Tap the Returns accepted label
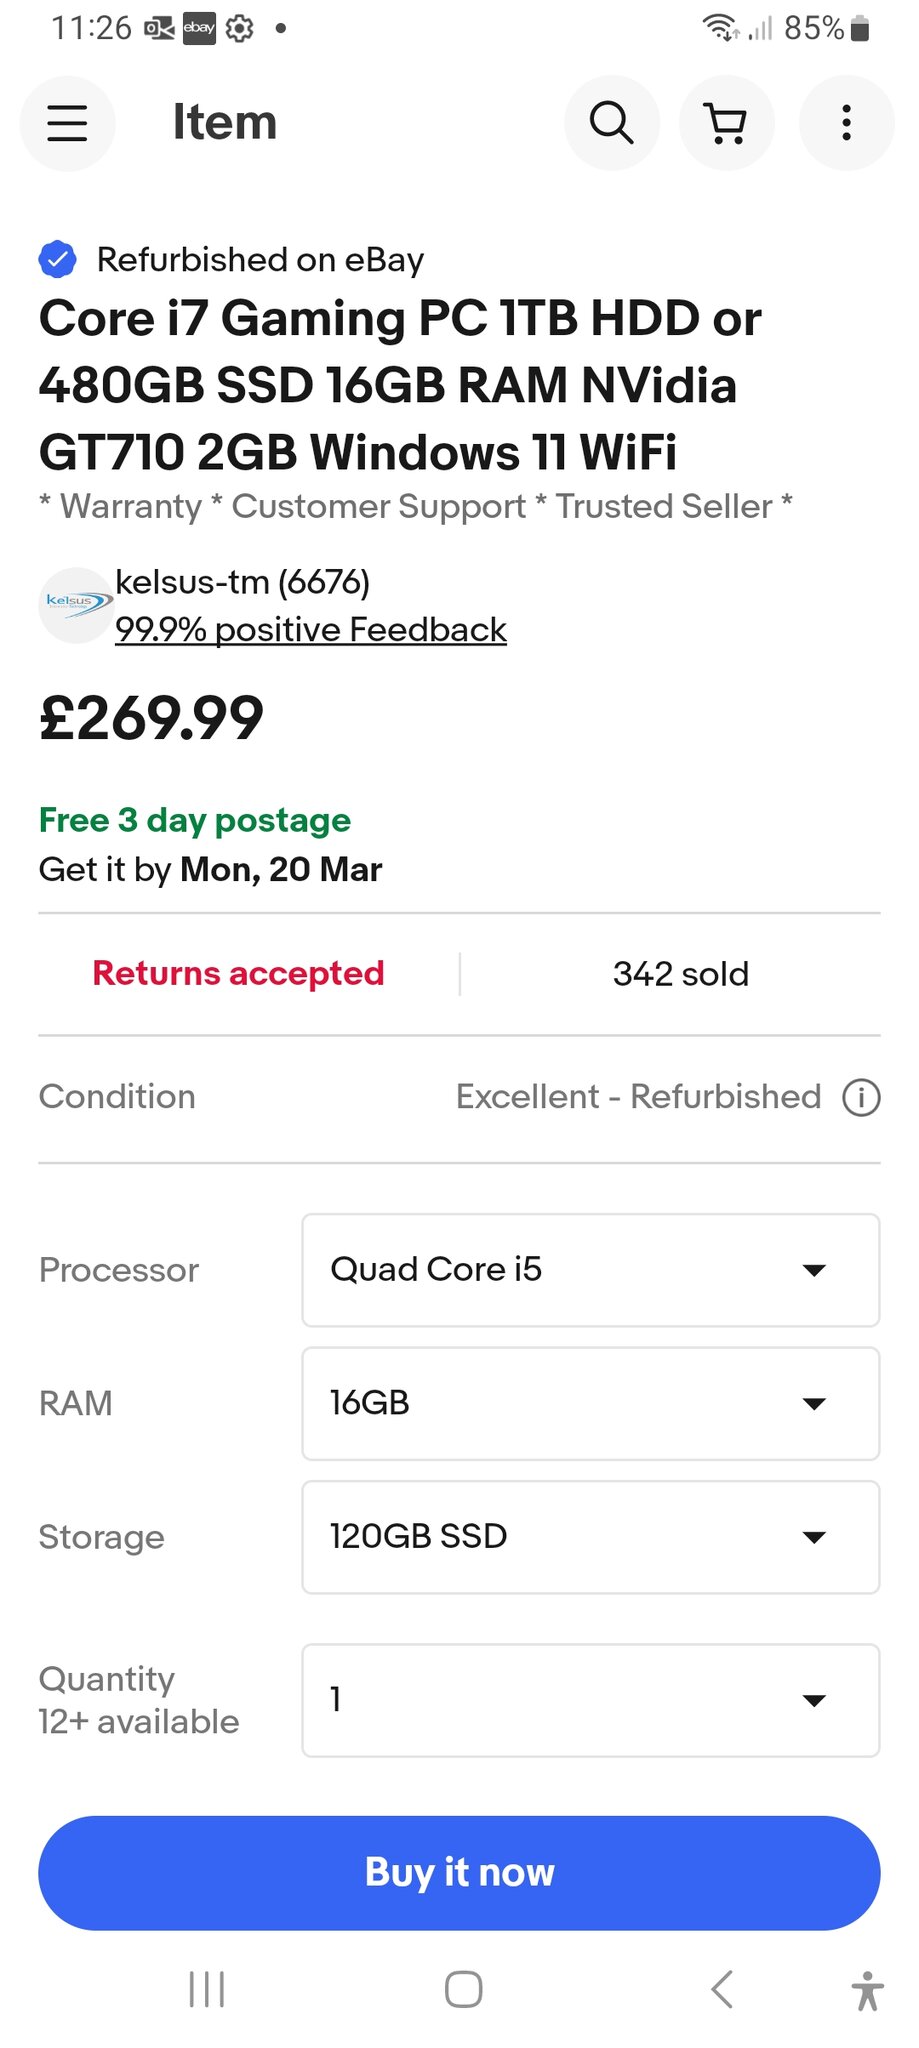Viewport: 919px width, 2048px height. coord(238,973)
